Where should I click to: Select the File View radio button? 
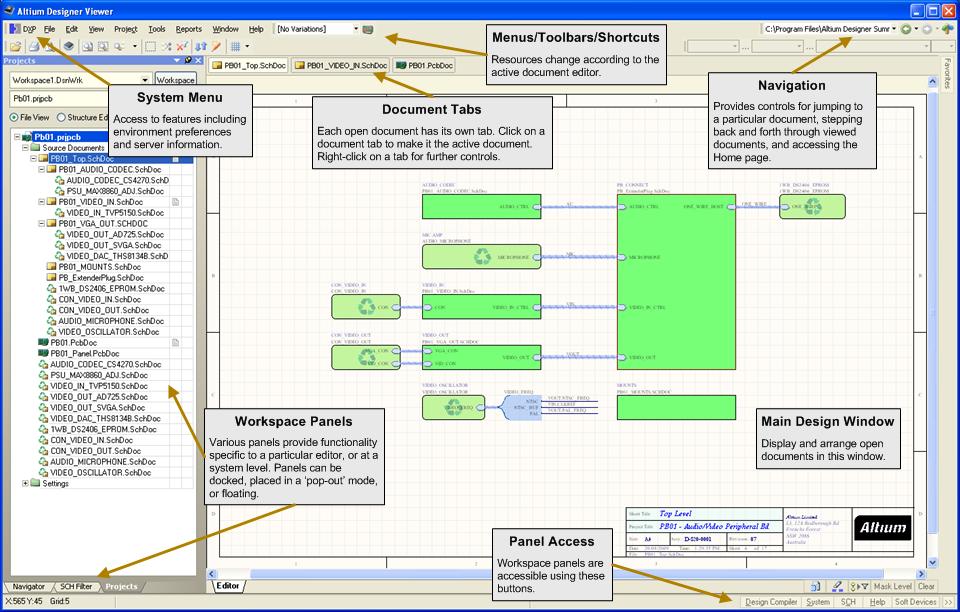tap(14, 118)
